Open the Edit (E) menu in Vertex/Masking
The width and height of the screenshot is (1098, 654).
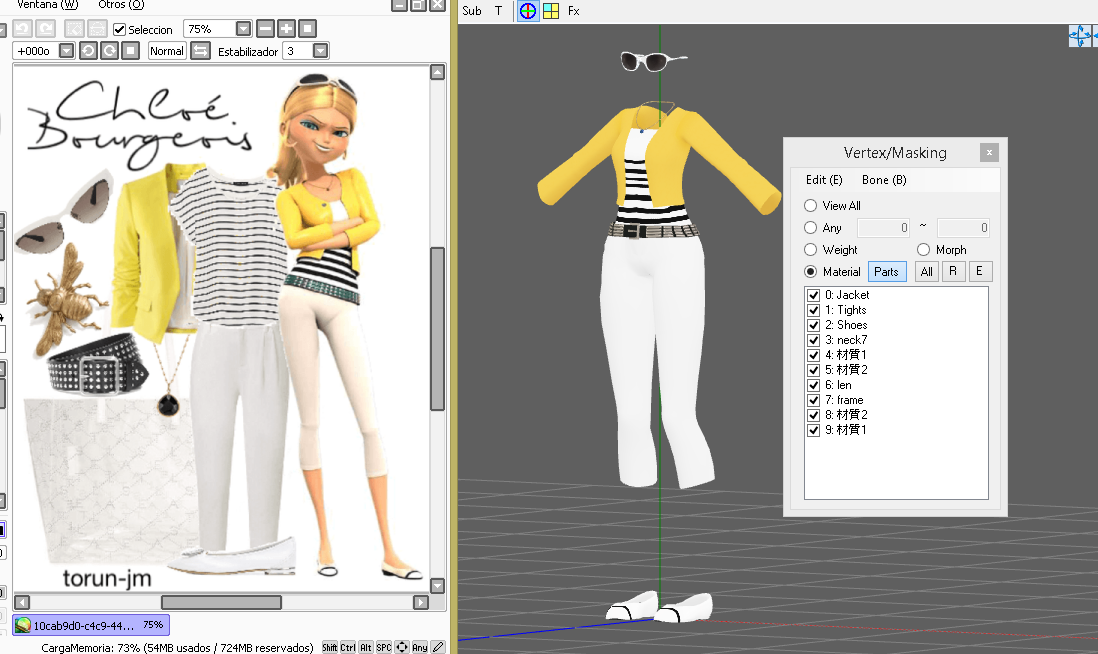[824, 180]
